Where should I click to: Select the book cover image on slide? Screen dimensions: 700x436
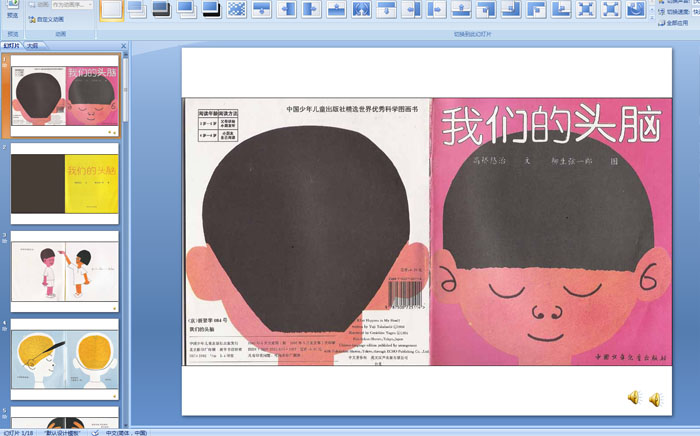pyautogui.click(x=428, y=232)
